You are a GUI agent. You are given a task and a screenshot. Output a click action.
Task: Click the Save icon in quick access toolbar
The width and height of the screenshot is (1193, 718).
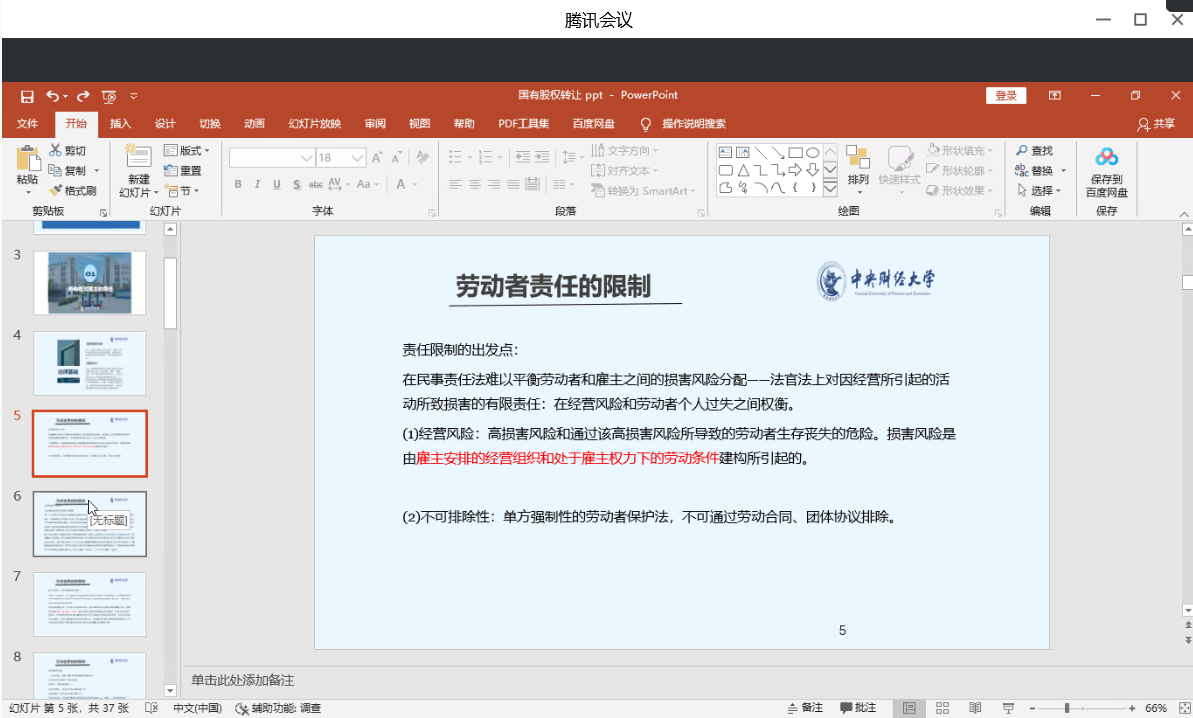27,96
